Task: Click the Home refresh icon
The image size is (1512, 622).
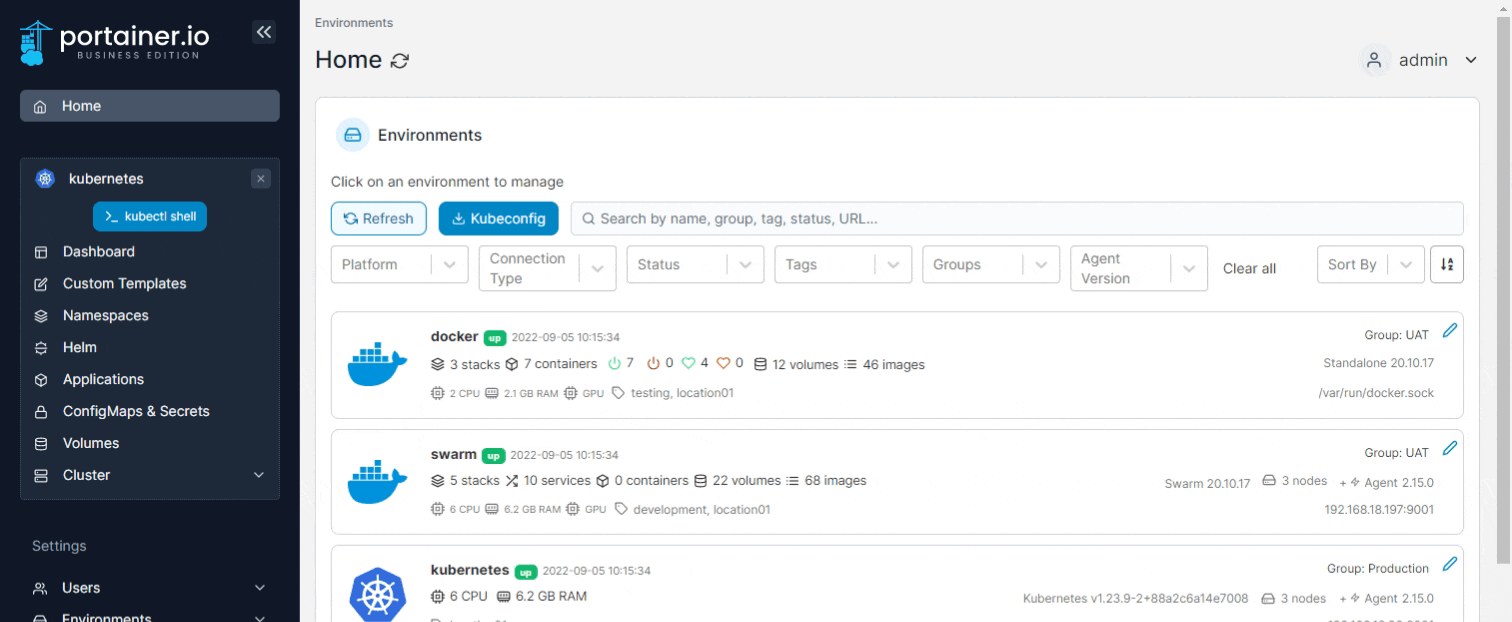Action: tap(399, 61)
